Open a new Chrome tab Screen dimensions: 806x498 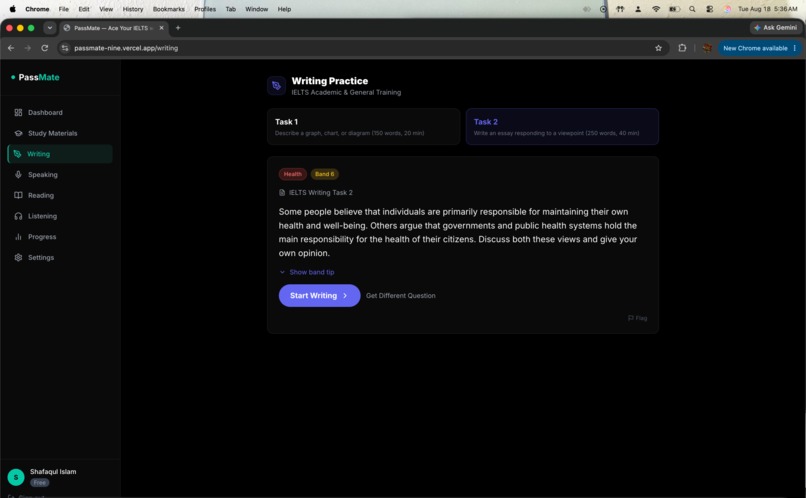coord(178,28)
